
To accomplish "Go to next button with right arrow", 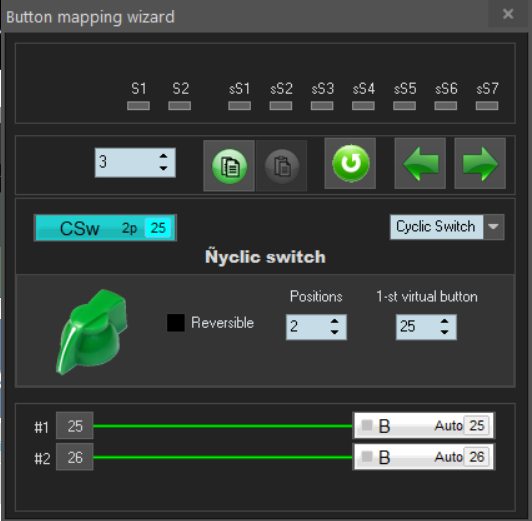I will (x=480, y=163).
